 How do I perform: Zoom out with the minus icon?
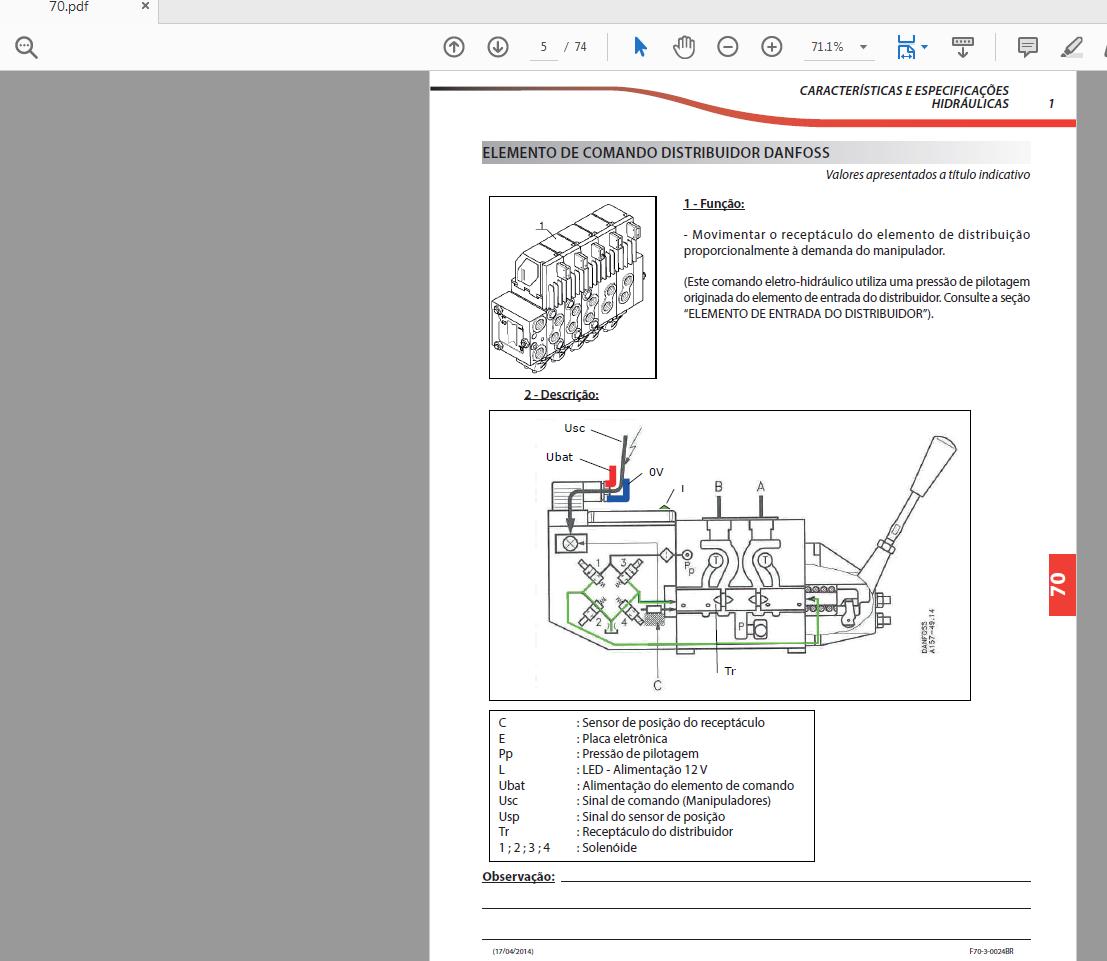click(727, 46)
